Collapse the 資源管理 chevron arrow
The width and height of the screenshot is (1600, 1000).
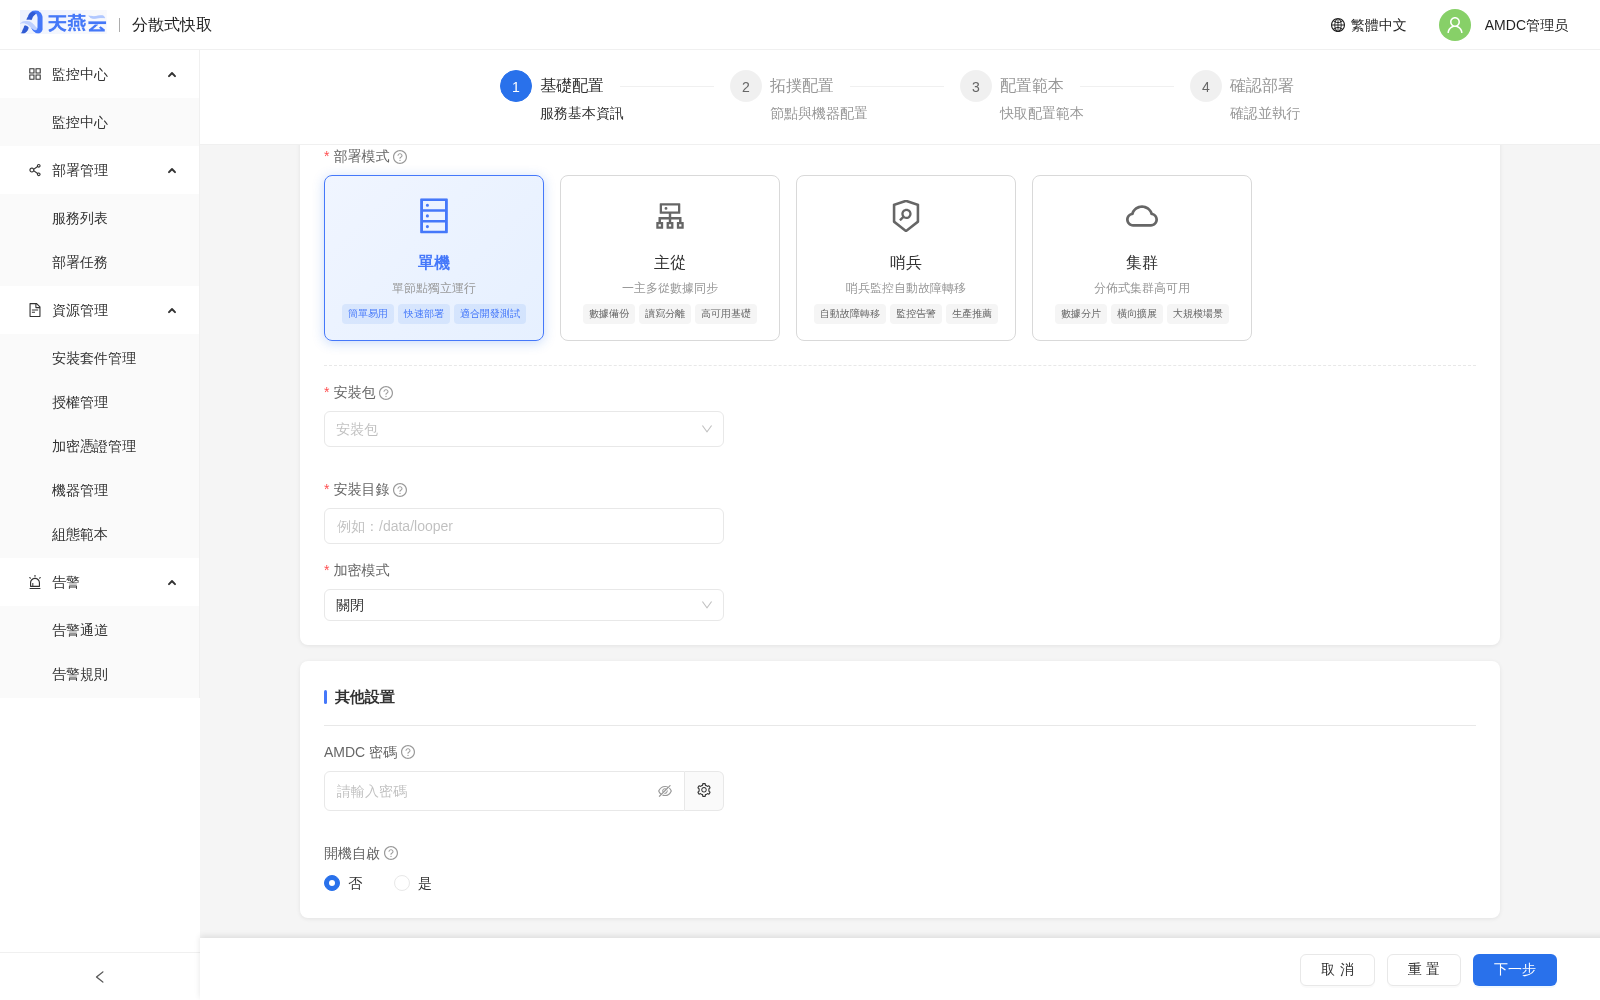172,311
